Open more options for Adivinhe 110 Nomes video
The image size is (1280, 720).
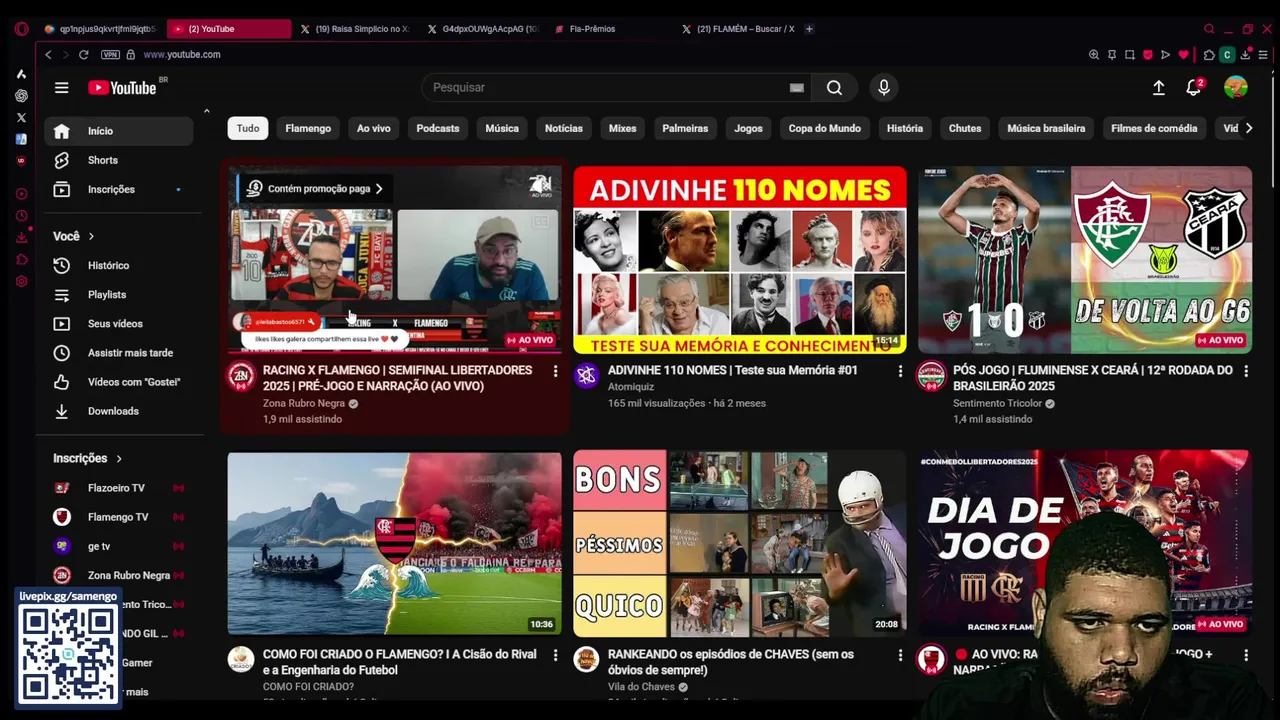tap(900, 371)
